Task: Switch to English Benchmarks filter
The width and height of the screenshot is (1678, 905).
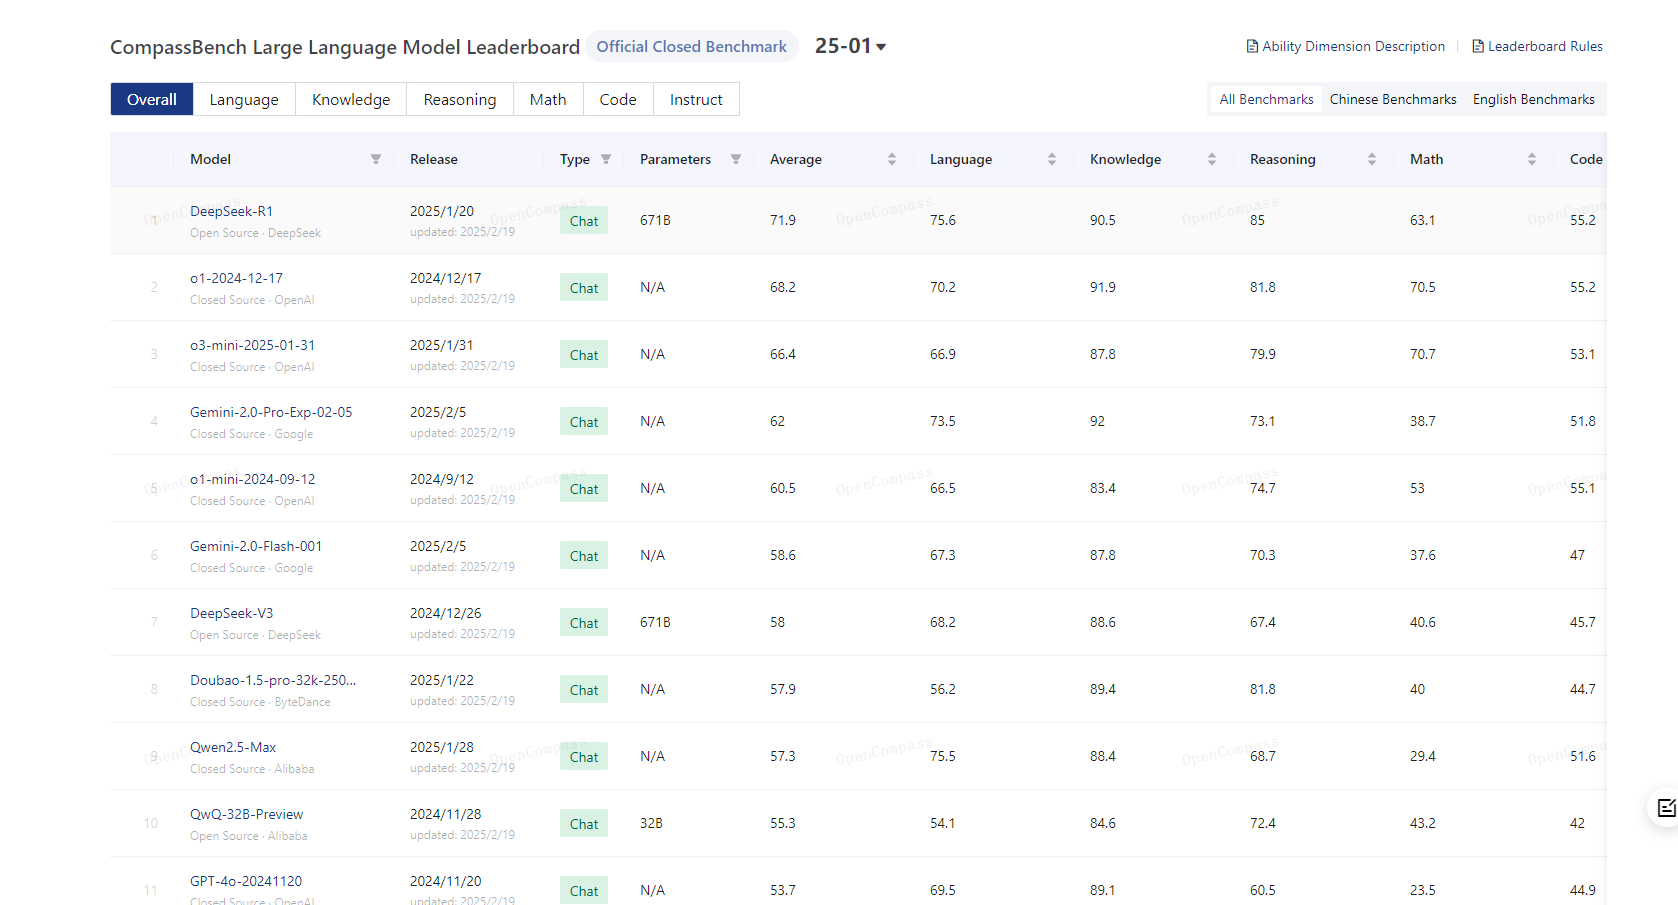Action: coord(1533,99)
